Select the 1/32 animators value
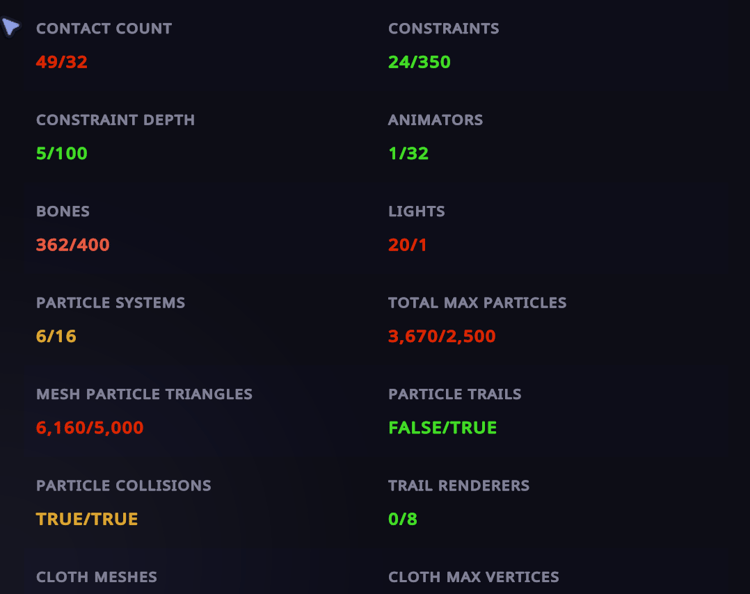Viewport: 750px width, 594px height. pos(408,154)
